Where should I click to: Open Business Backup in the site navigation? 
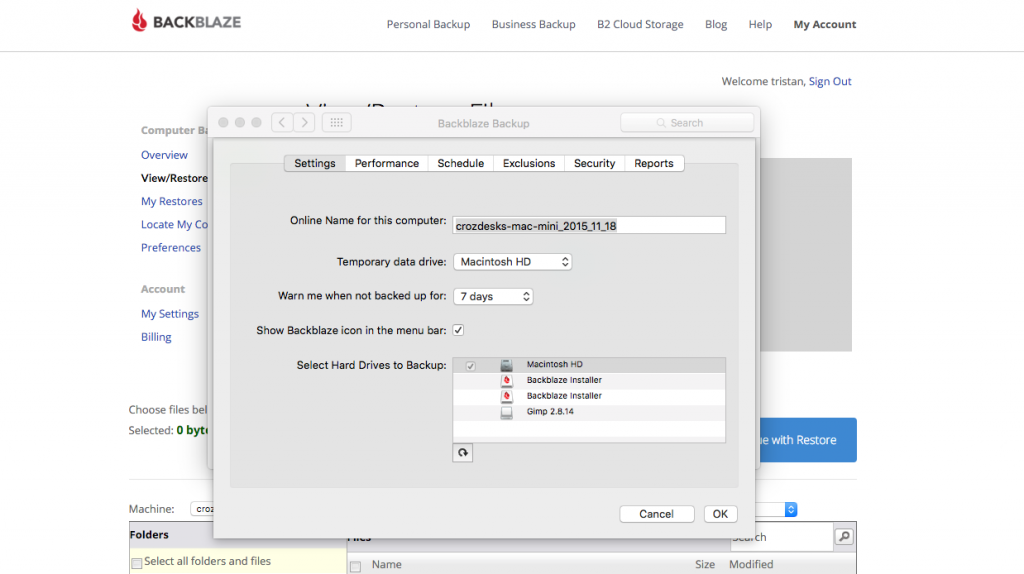[x=534, y=24]
